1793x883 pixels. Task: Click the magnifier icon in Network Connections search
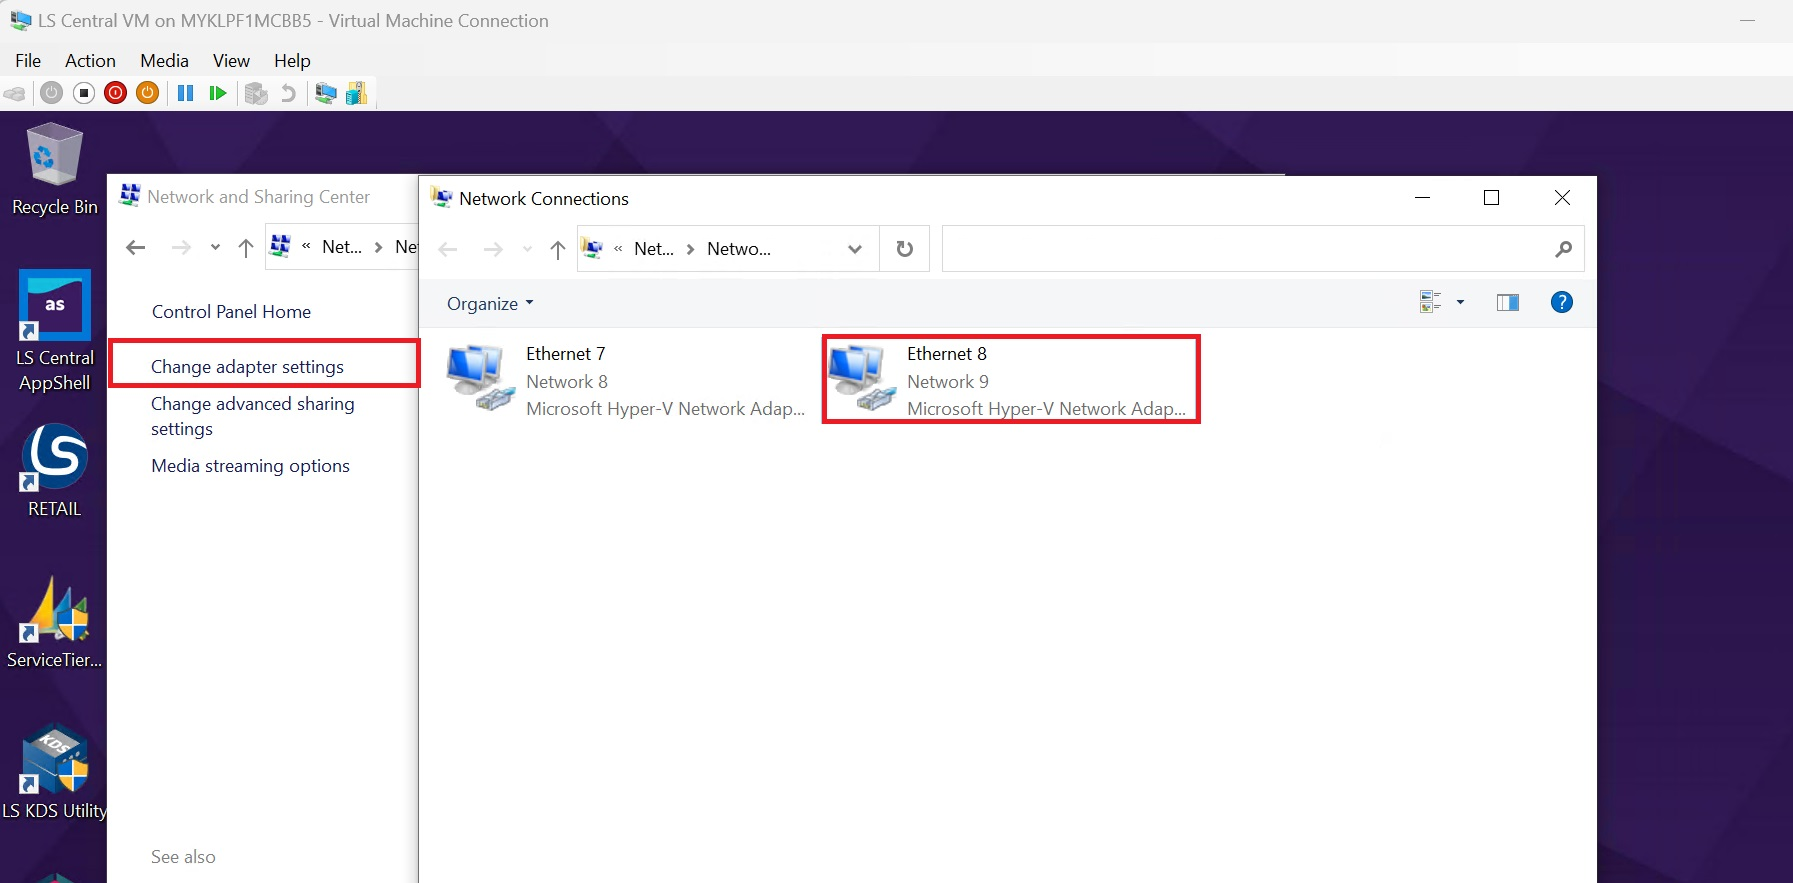tap(1564, 249)
